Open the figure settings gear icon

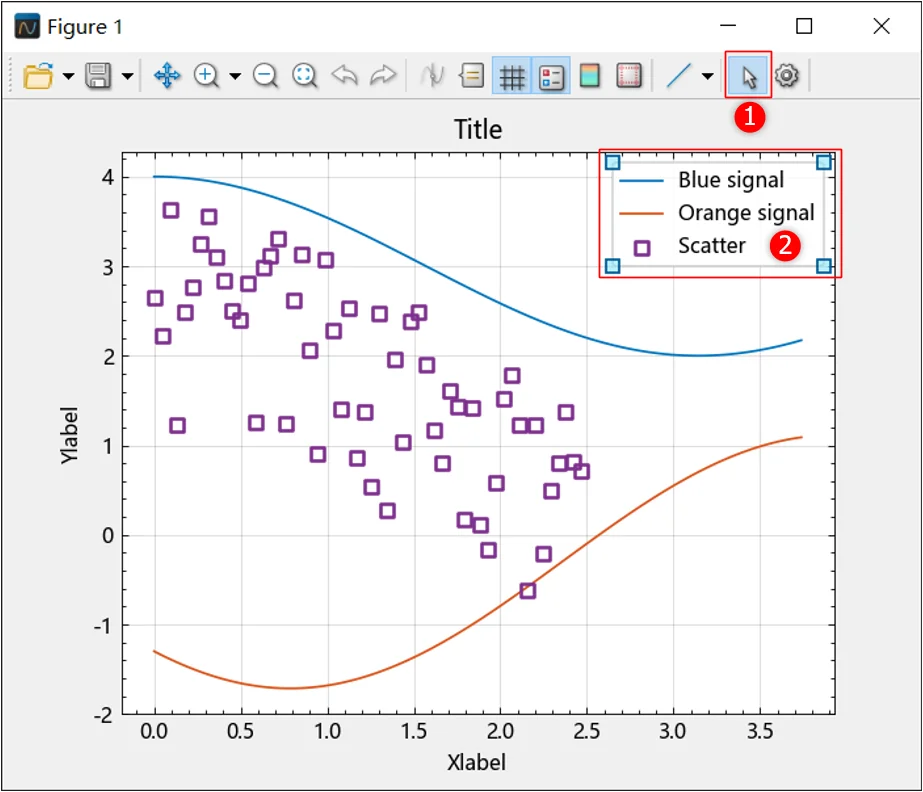pos(787,76)
